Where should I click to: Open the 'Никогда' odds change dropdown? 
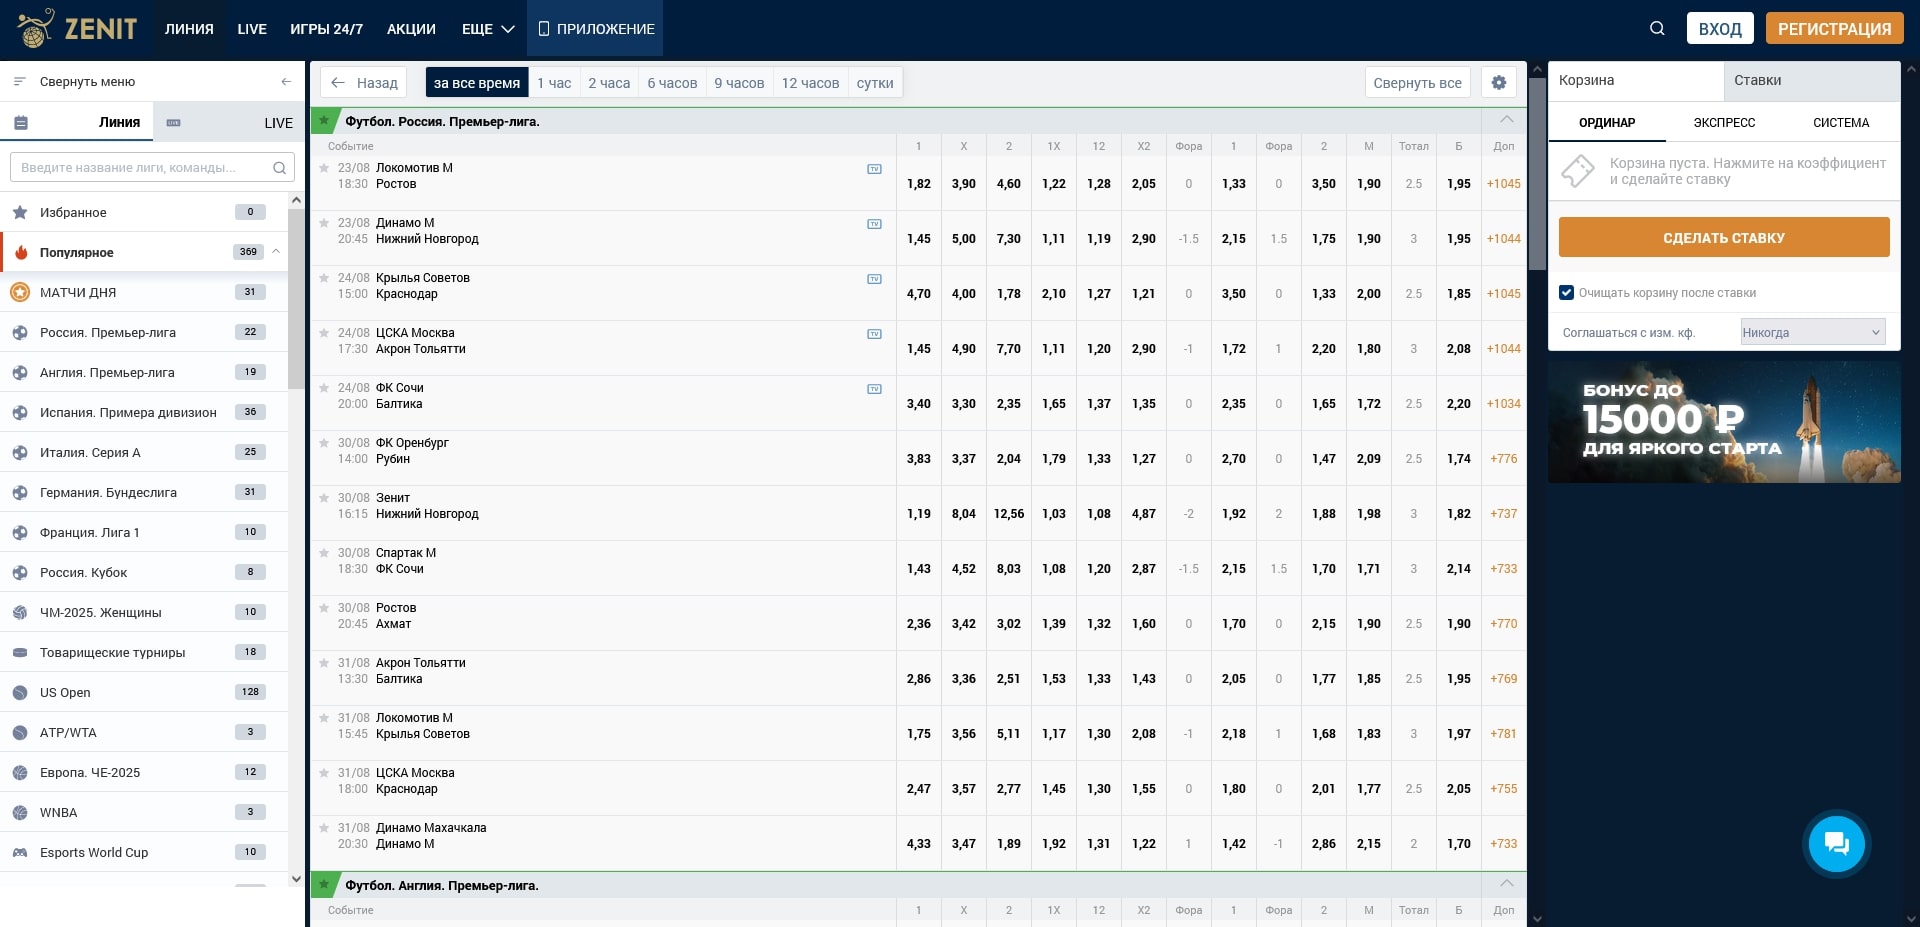tap(1812, 333)
